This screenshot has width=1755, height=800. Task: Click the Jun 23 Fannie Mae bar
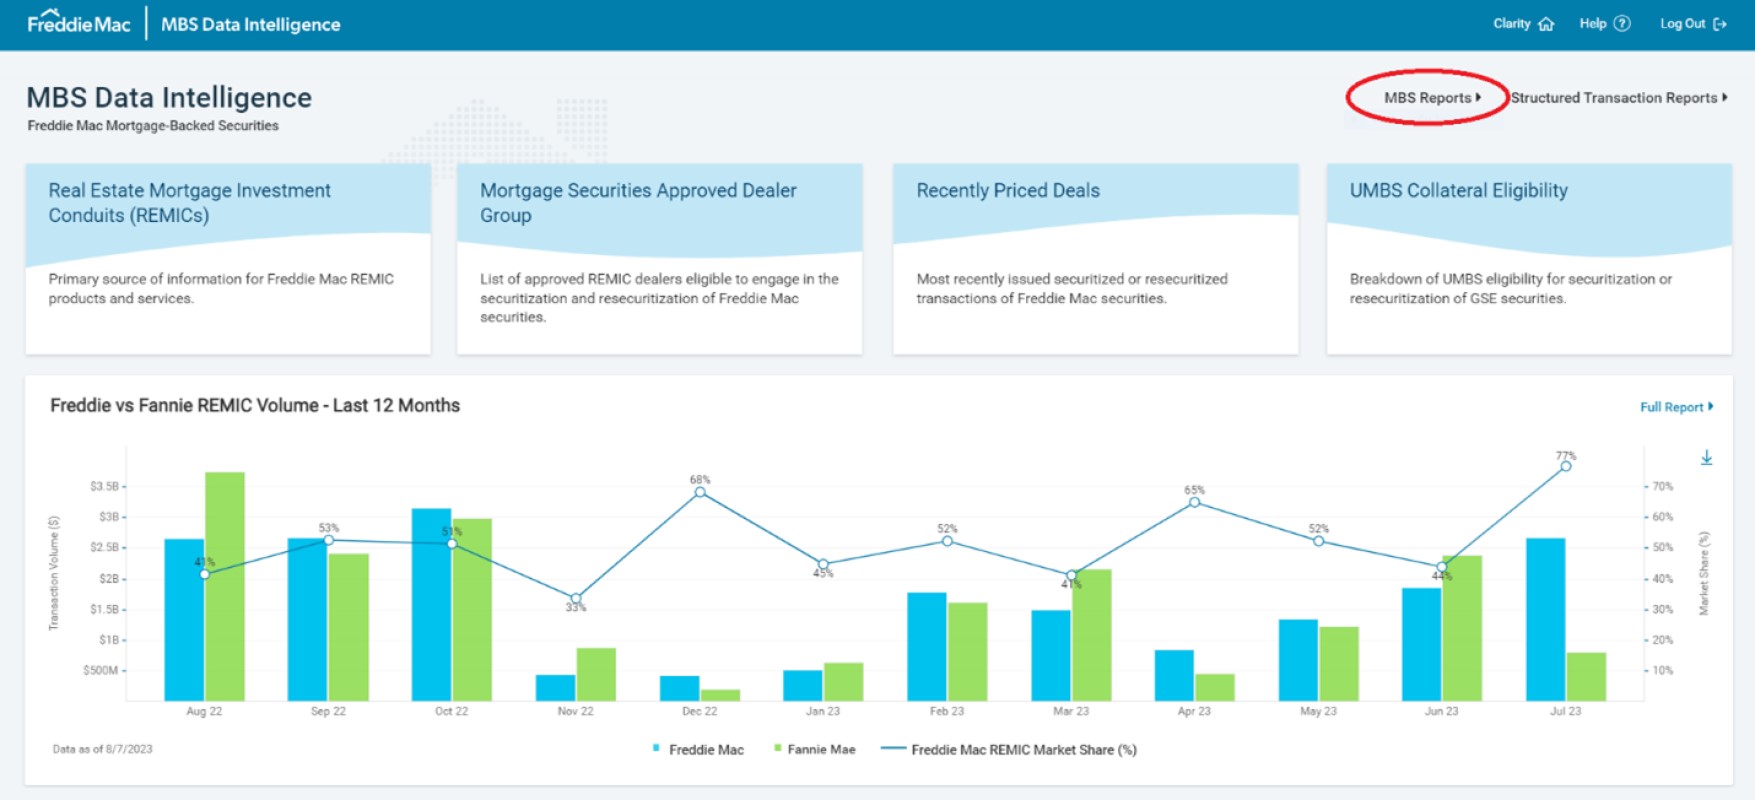[1462, 628]
